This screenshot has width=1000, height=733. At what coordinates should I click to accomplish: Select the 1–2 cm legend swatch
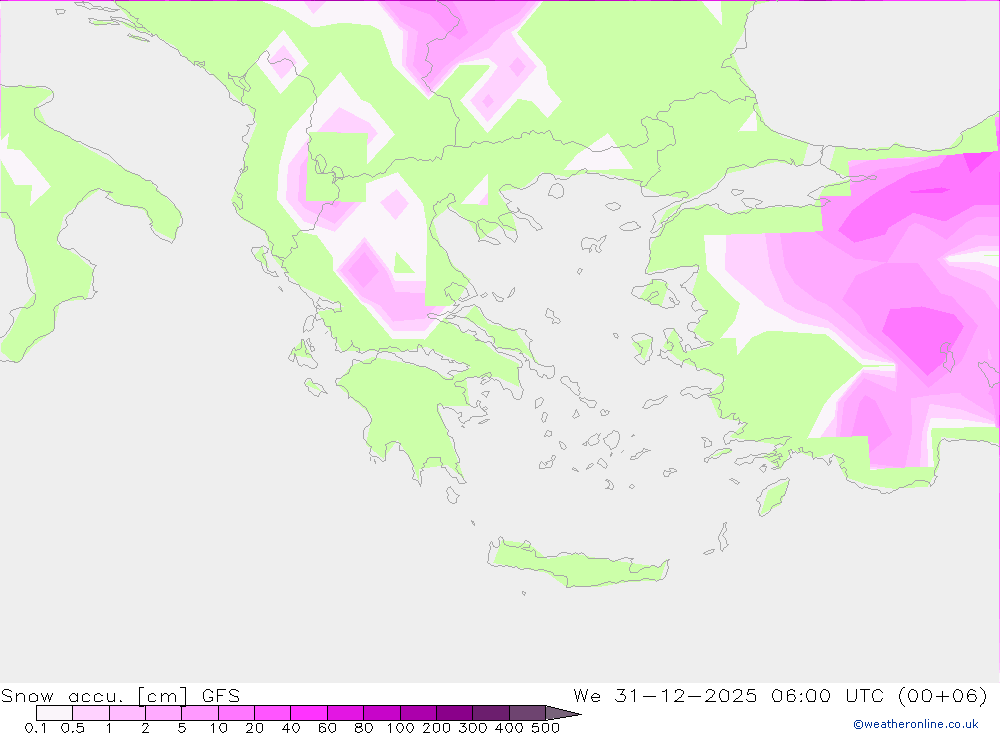point(128,713)
